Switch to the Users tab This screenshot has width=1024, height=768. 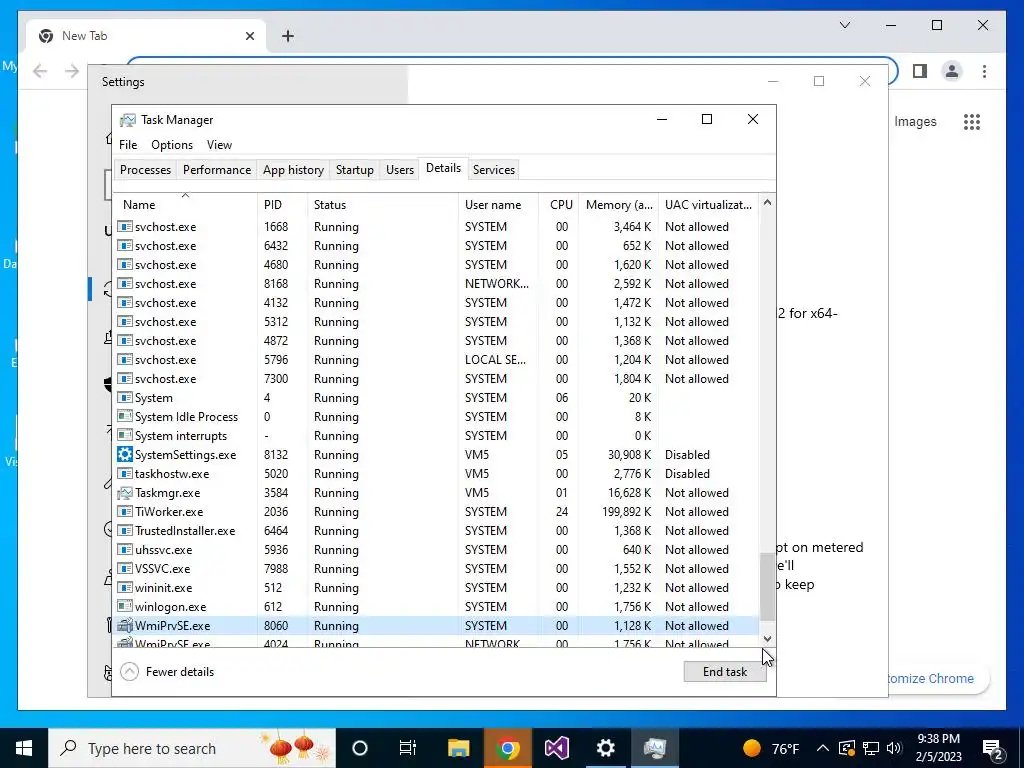pos(400,170)
